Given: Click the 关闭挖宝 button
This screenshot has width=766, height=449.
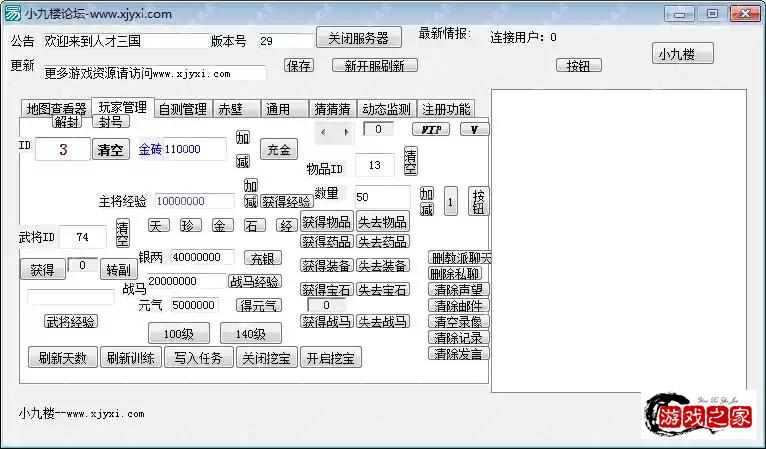Looking at the screenshot, I should (x=267, y=358).
